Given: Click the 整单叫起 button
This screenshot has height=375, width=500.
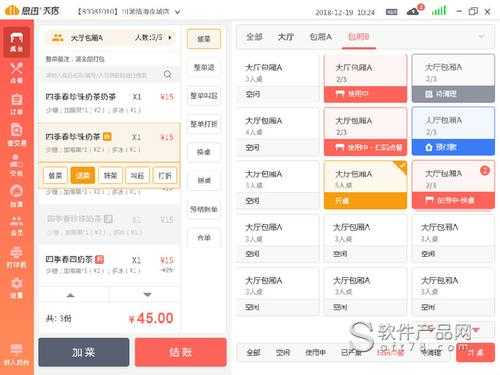Looking at the screenshot, I should [x=204, y=96].
